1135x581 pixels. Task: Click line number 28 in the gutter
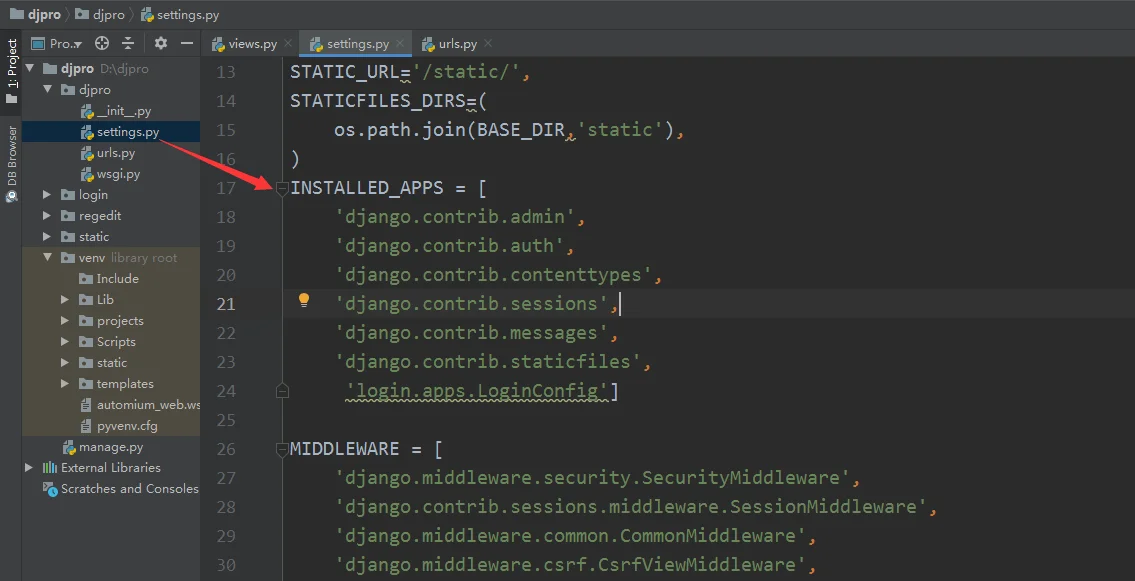(x=226, y=507)
